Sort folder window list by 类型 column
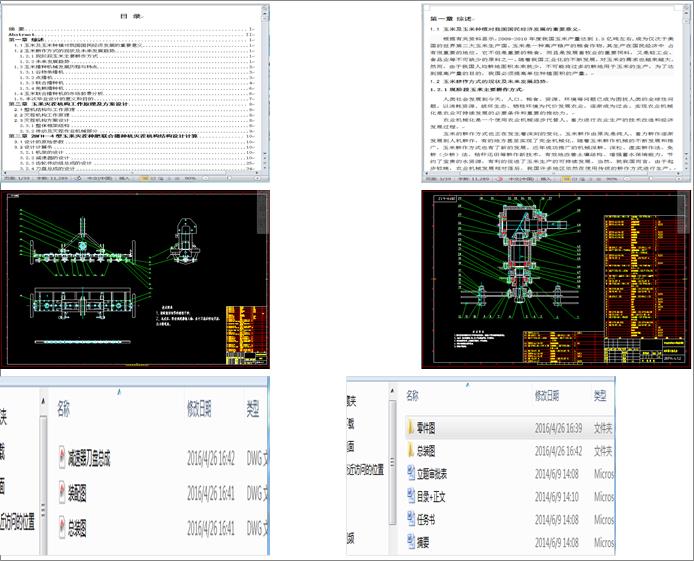The image size is (694, 561). [600, 396]
